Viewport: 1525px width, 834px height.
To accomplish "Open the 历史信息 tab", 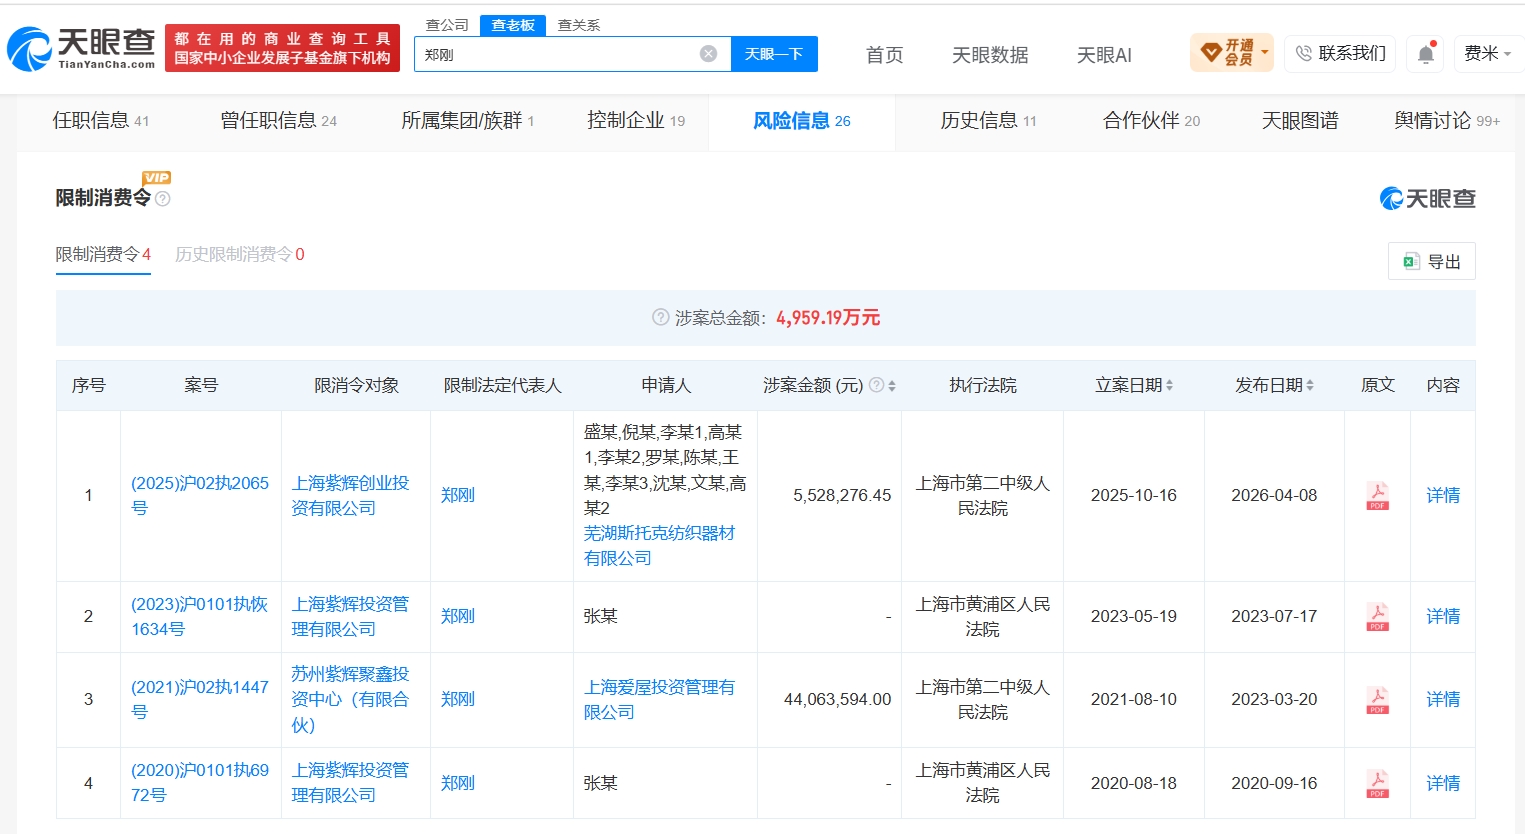I will [x=988, y=121].
